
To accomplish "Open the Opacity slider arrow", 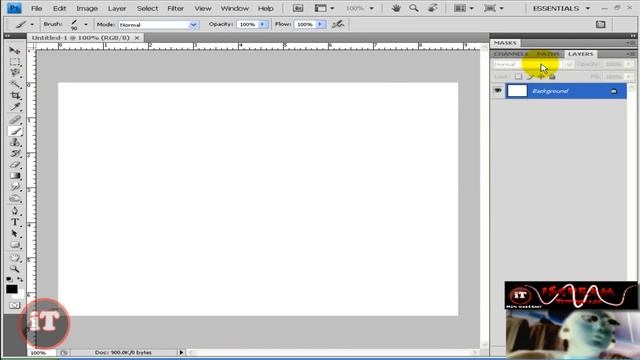I will [263, 24].
